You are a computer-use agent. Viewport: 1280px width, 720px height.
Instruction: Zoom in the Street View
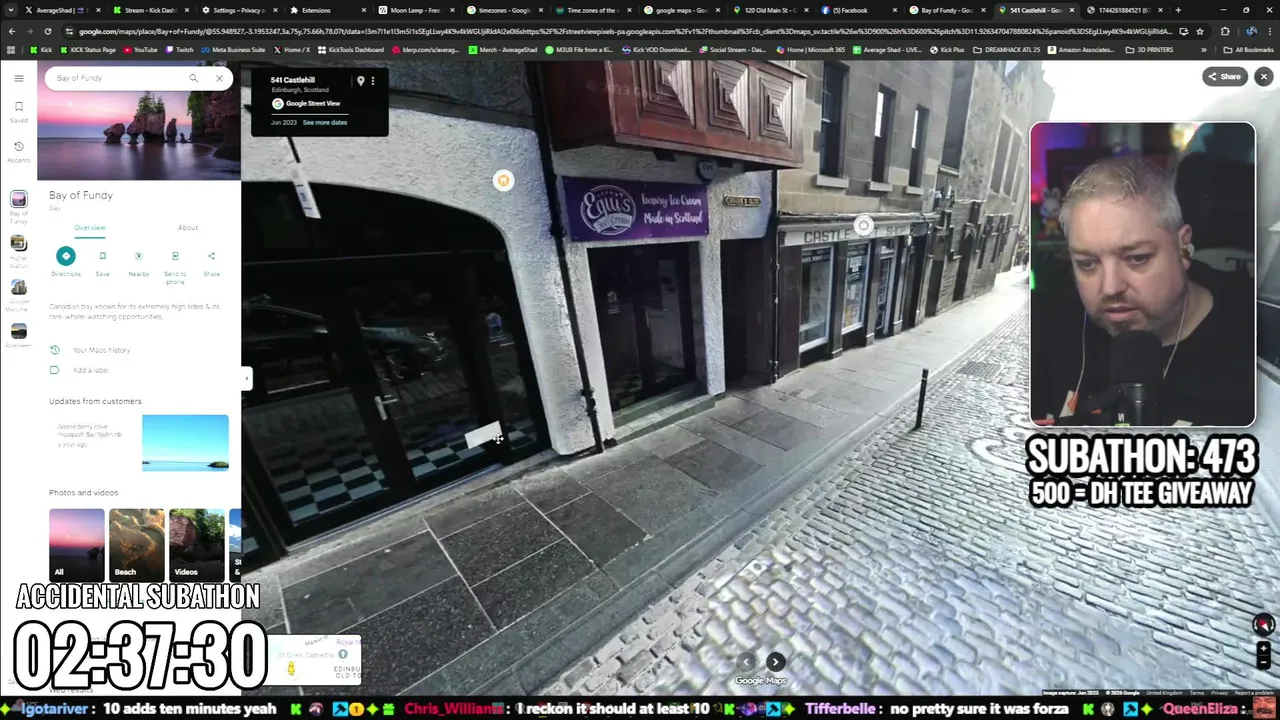coord(1263,649)
